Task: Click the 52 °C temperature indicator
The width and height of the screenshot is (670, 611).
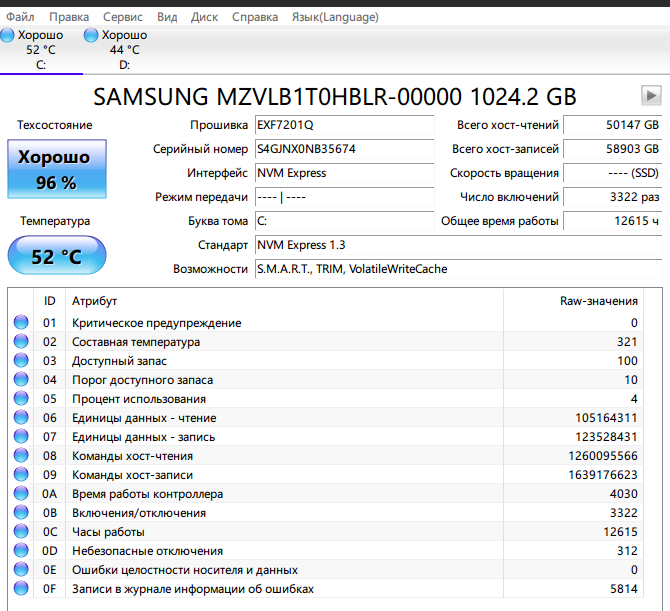Action: pyautogui.click(x=57, y=256)
